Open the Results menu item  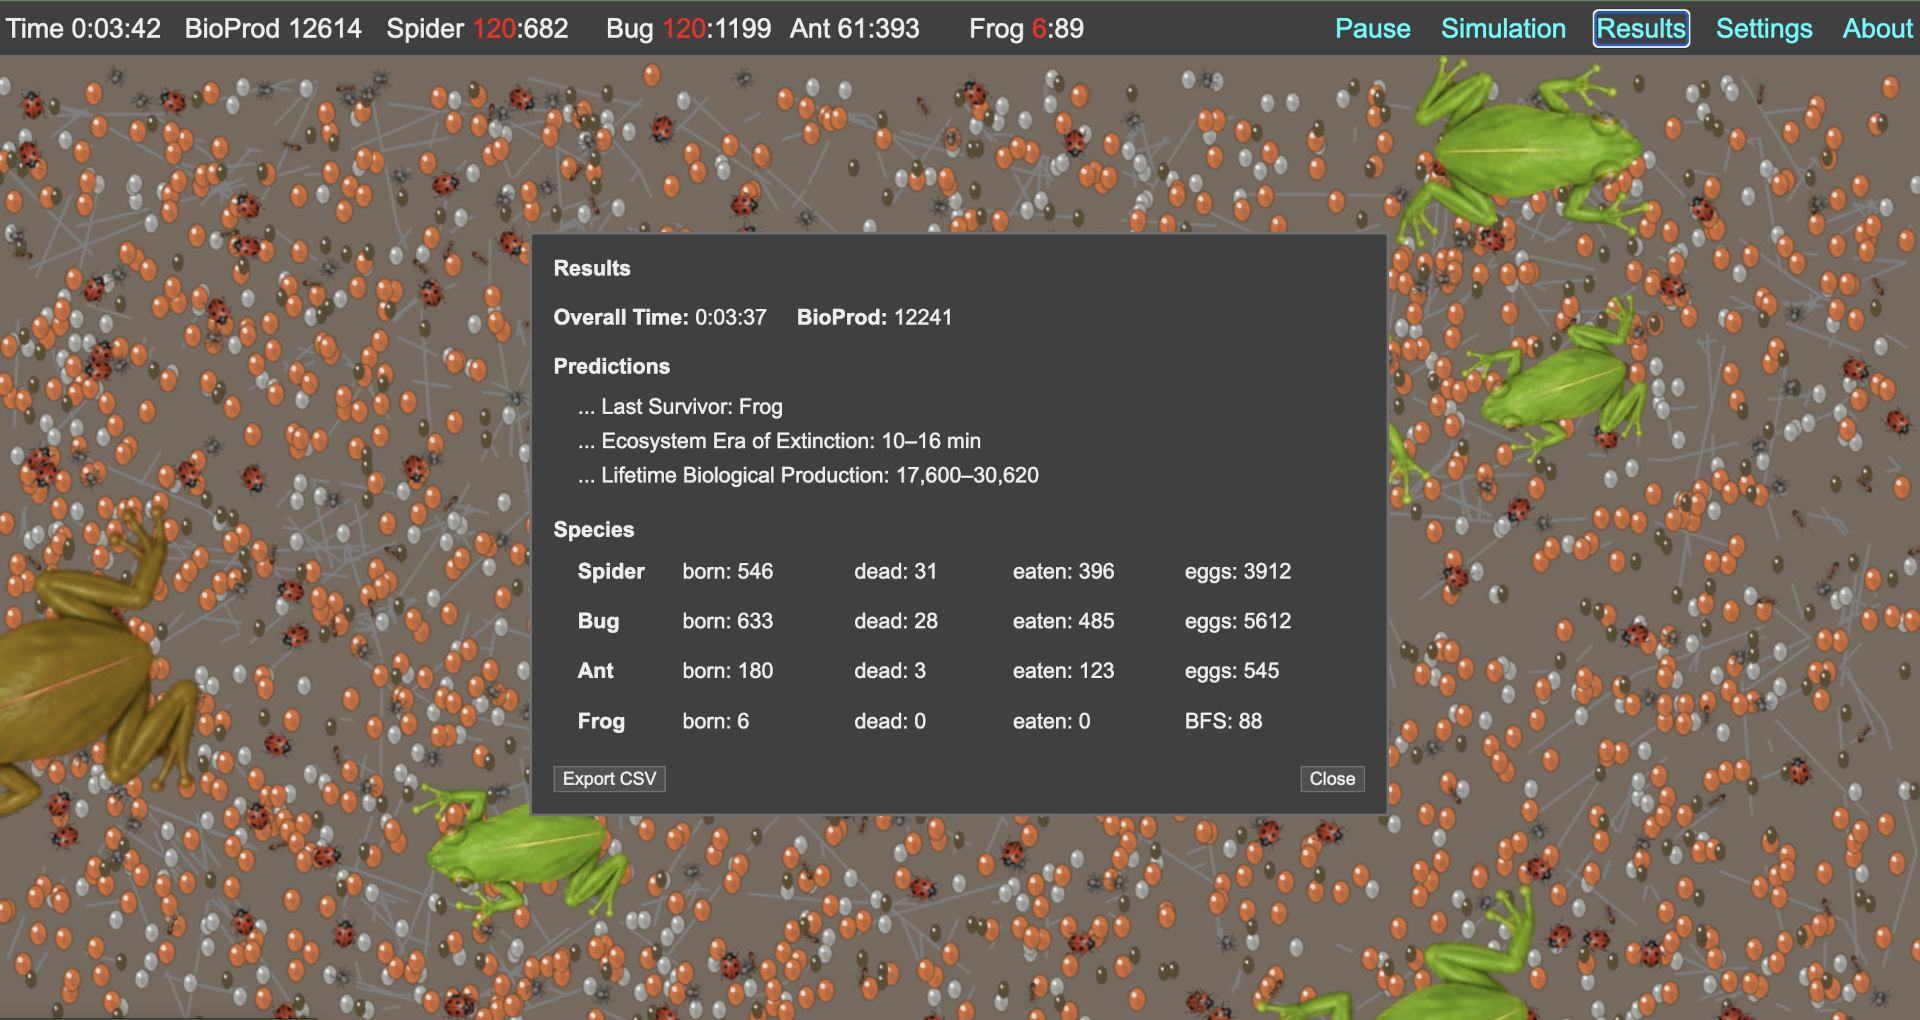[1641, 29]
